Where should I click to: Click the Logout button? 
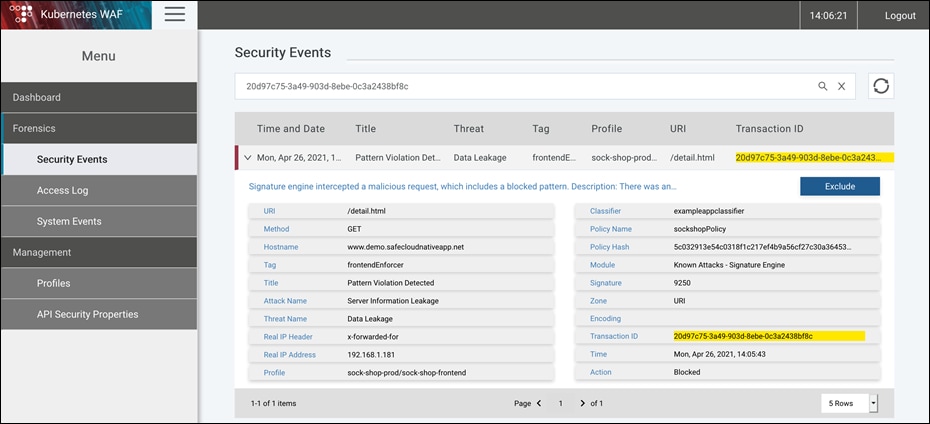coord(899,15)
